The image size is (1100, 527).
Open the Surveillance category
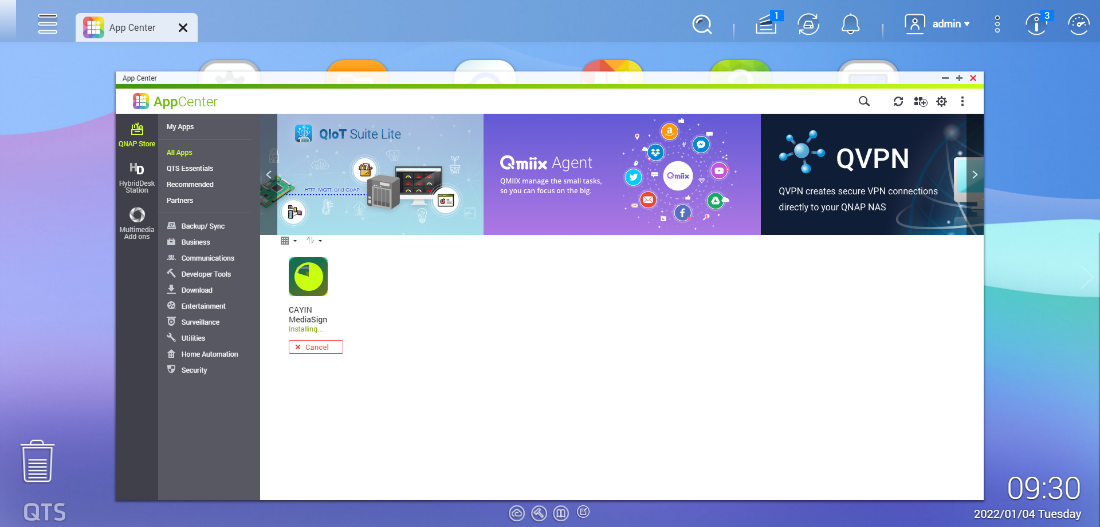[x=193, y=322]
